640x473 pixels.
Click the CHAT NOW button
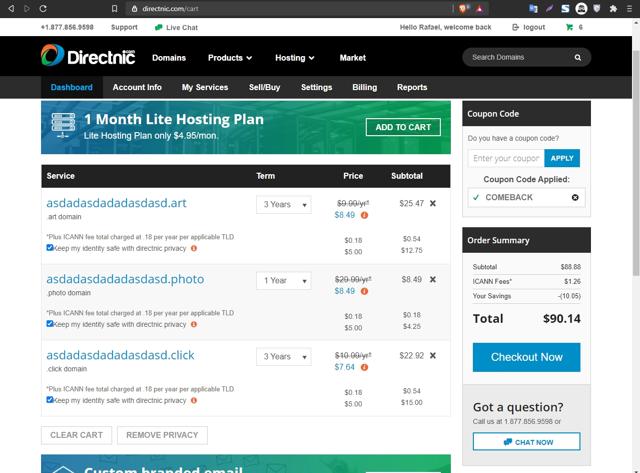[527, 442]
